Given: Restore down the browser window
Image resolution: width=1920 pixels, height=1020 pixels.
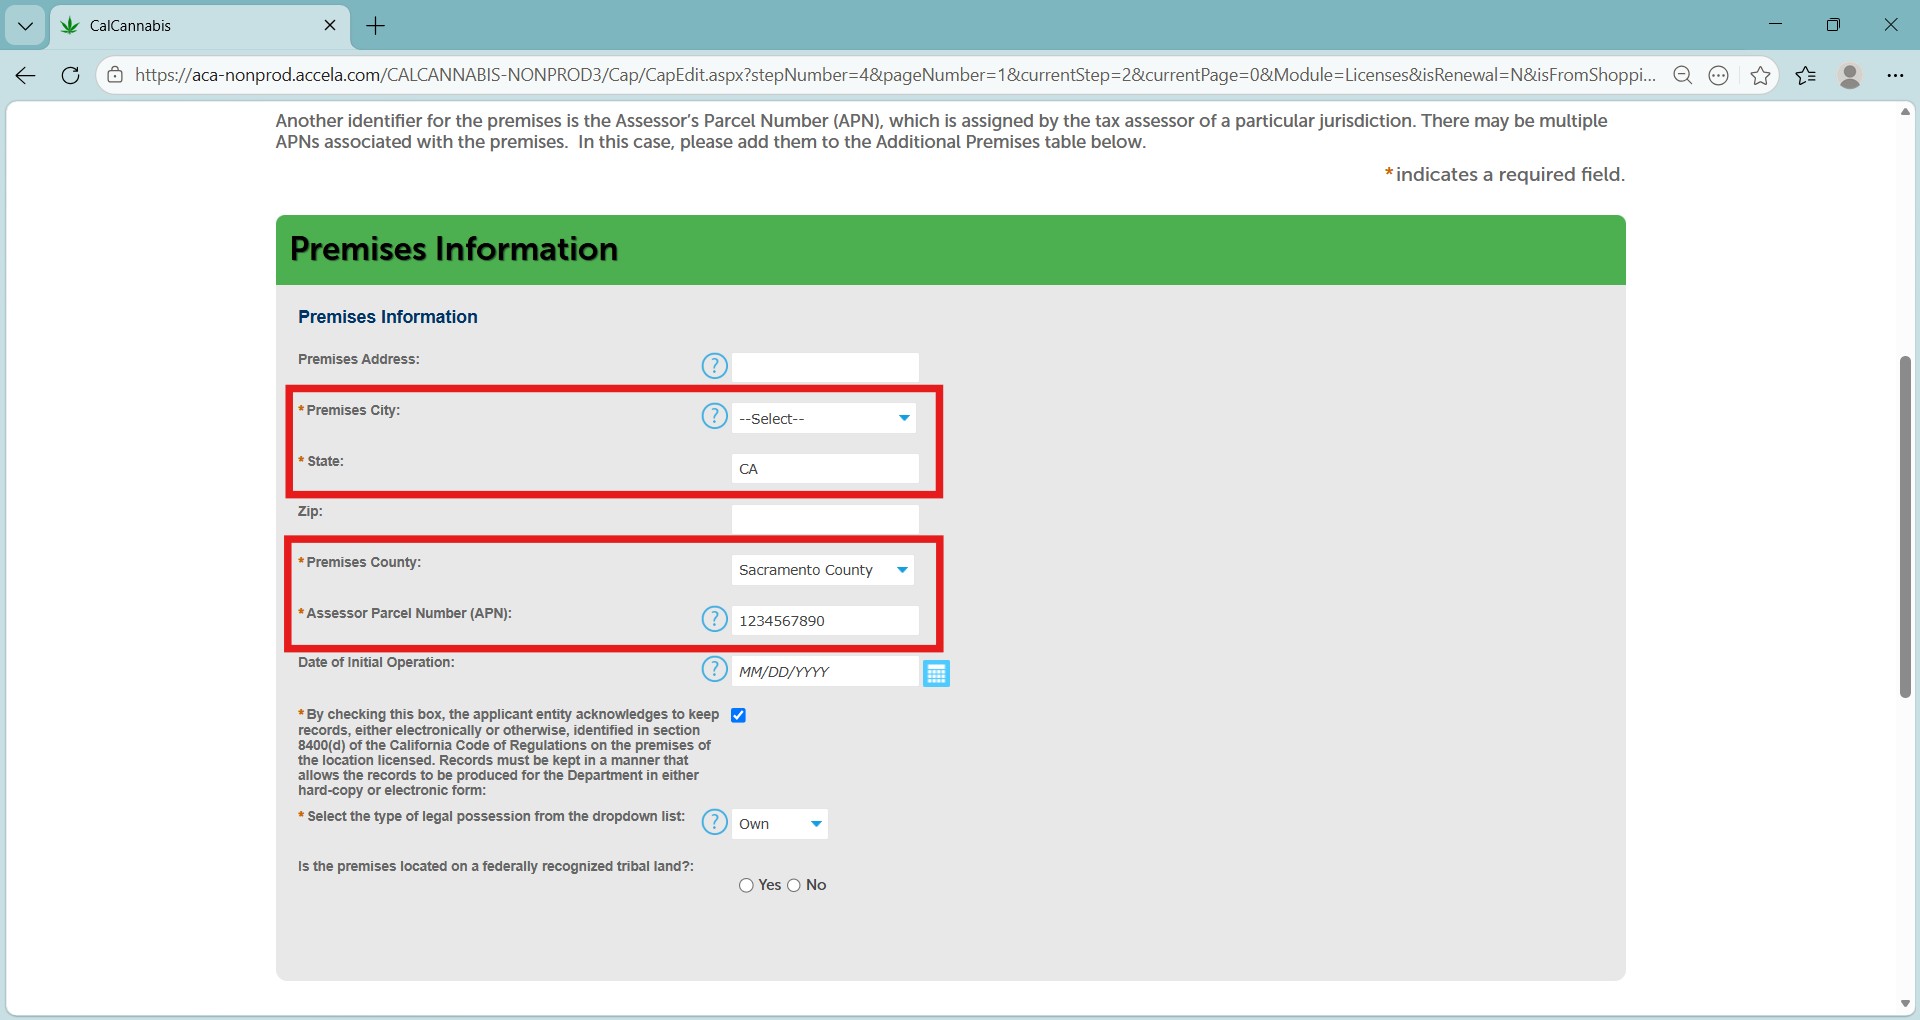Looking at the screenshot, I should click(x=1833, y=25).
